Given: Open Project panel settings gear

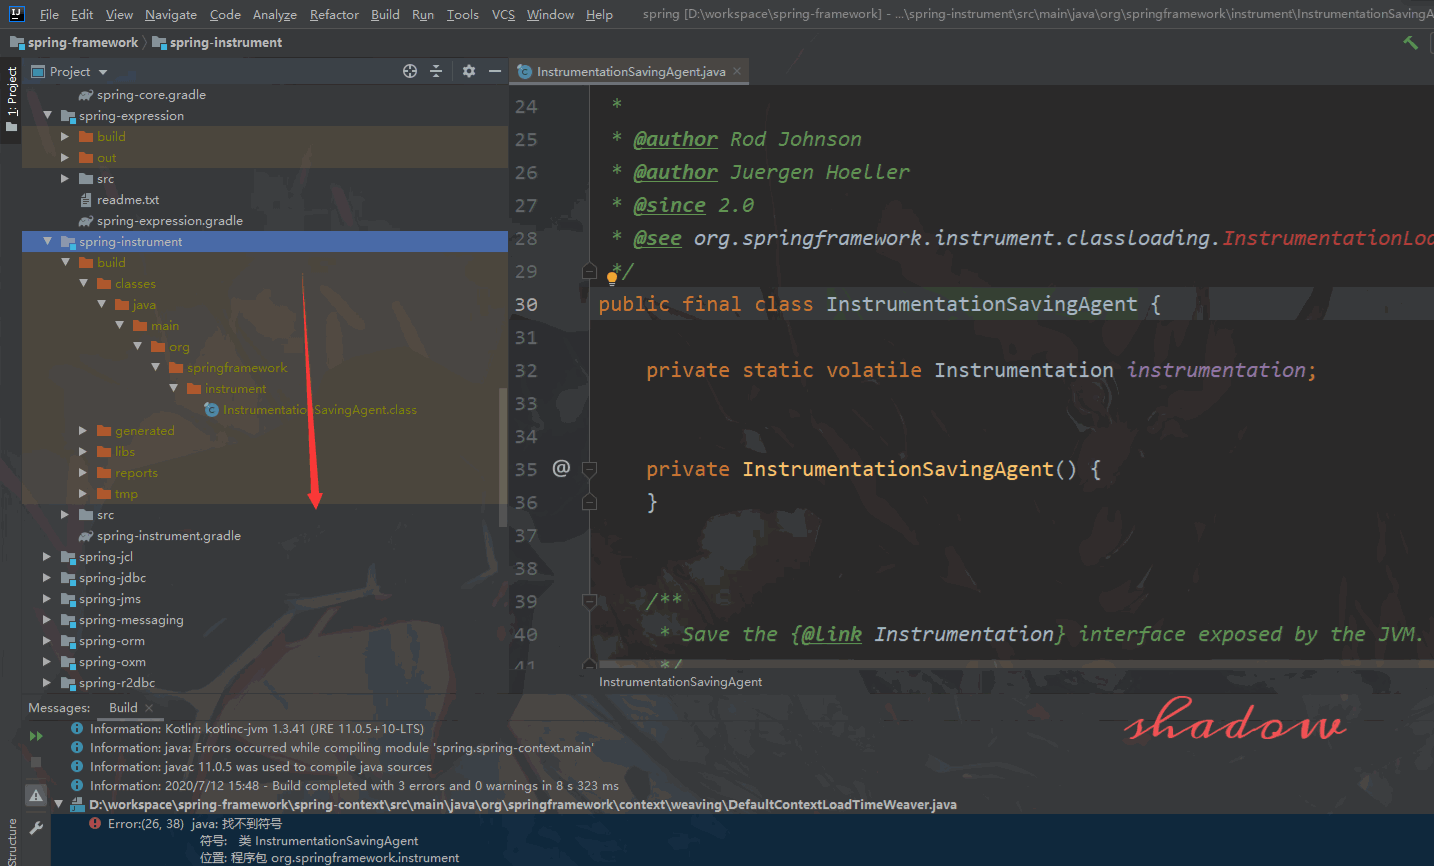Looking at the screenshot, I should [x=469, y=71].
